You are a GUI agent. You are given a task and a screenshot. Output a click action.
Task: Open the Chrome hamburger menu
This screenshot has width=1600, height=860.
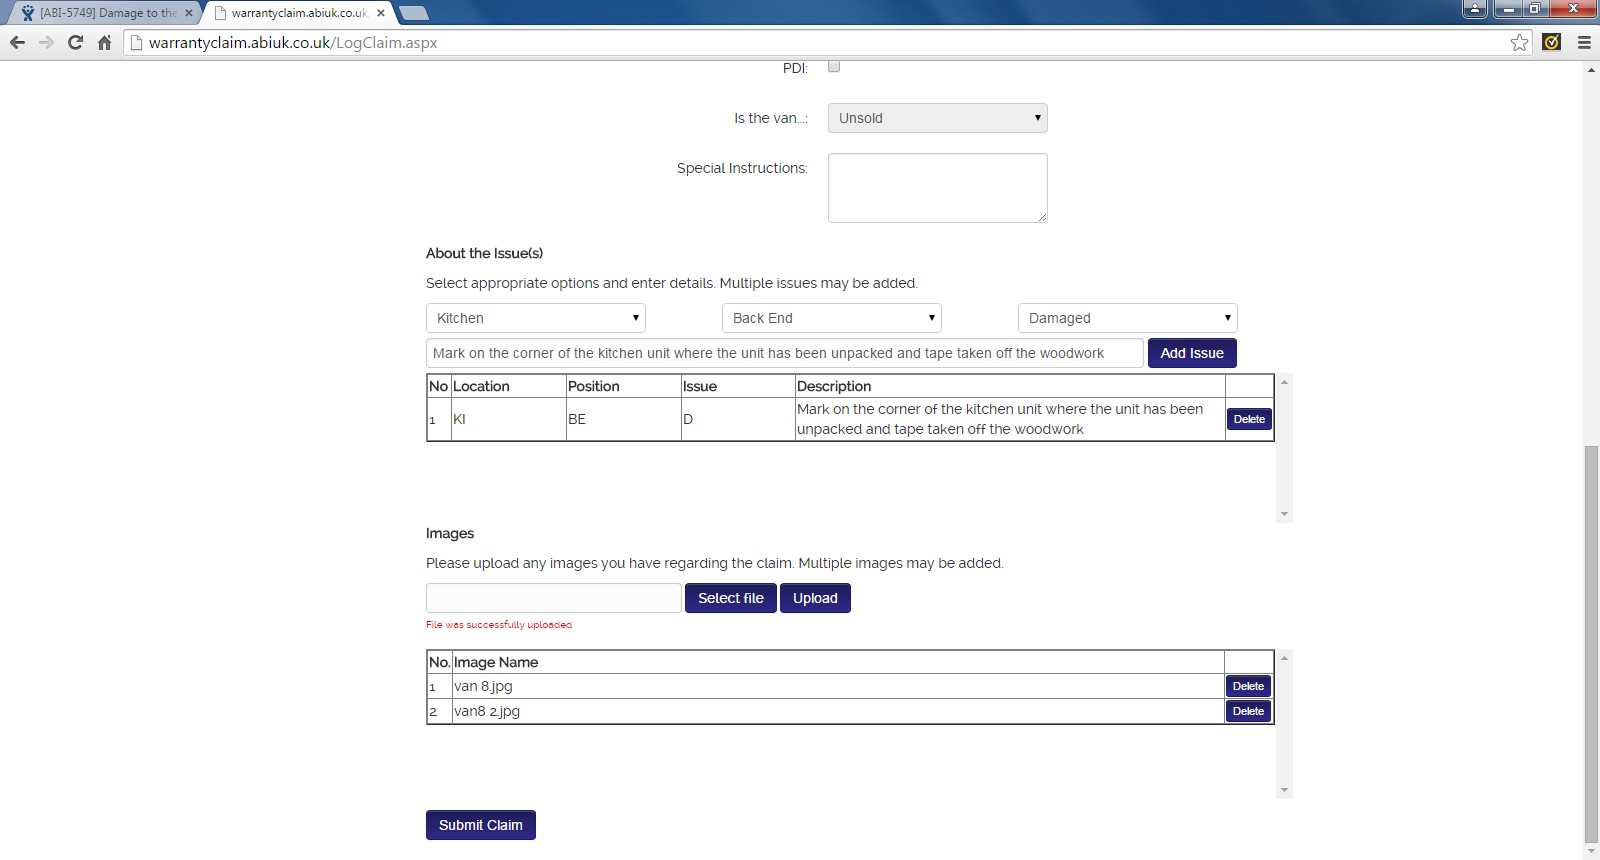pos(1584,42)
